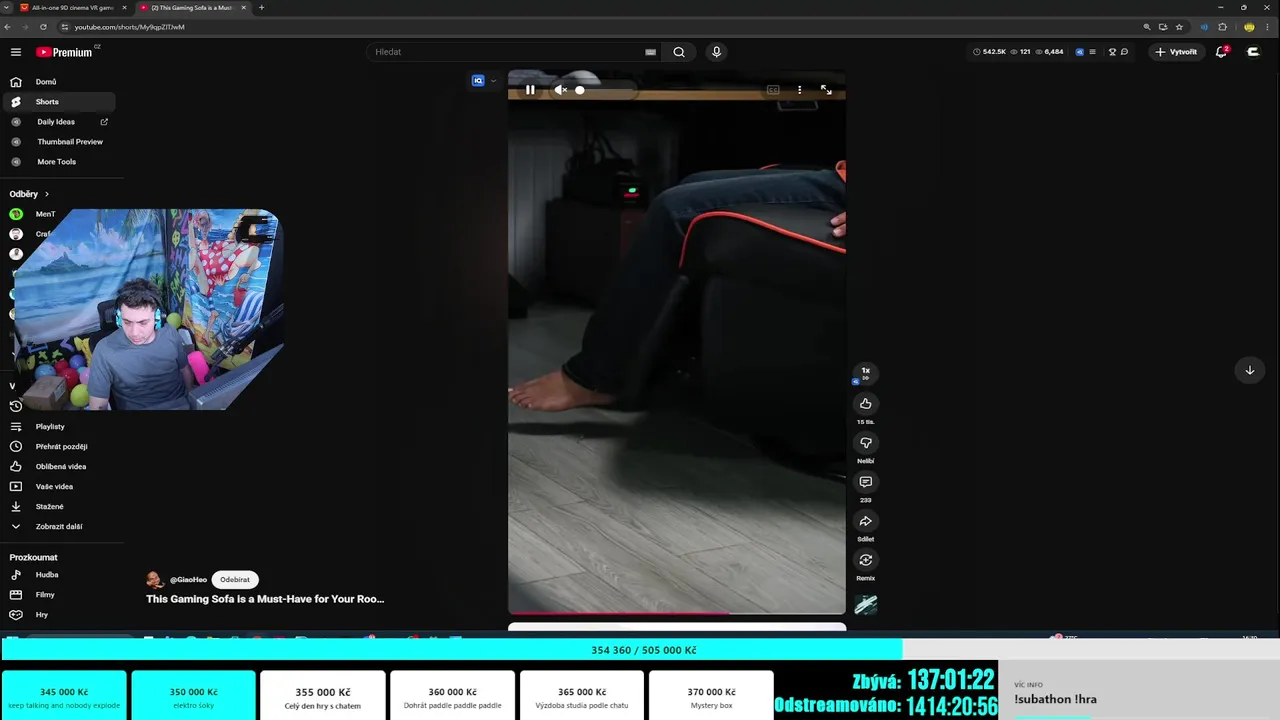Image resolution: width=1280 pixels, height=720 pixels.
Task: Open Filmy in Prozkoumat section
Action: point(60,595)
